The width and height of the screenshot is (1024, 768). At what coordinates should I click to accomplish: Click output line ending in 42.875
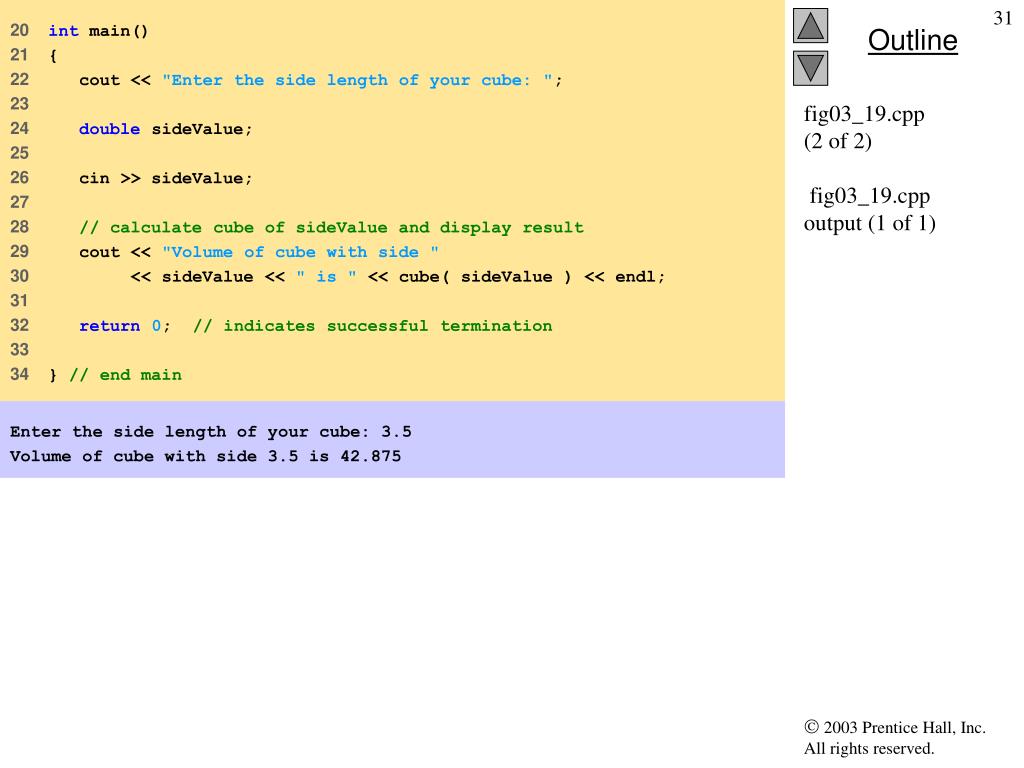(205, 456)
